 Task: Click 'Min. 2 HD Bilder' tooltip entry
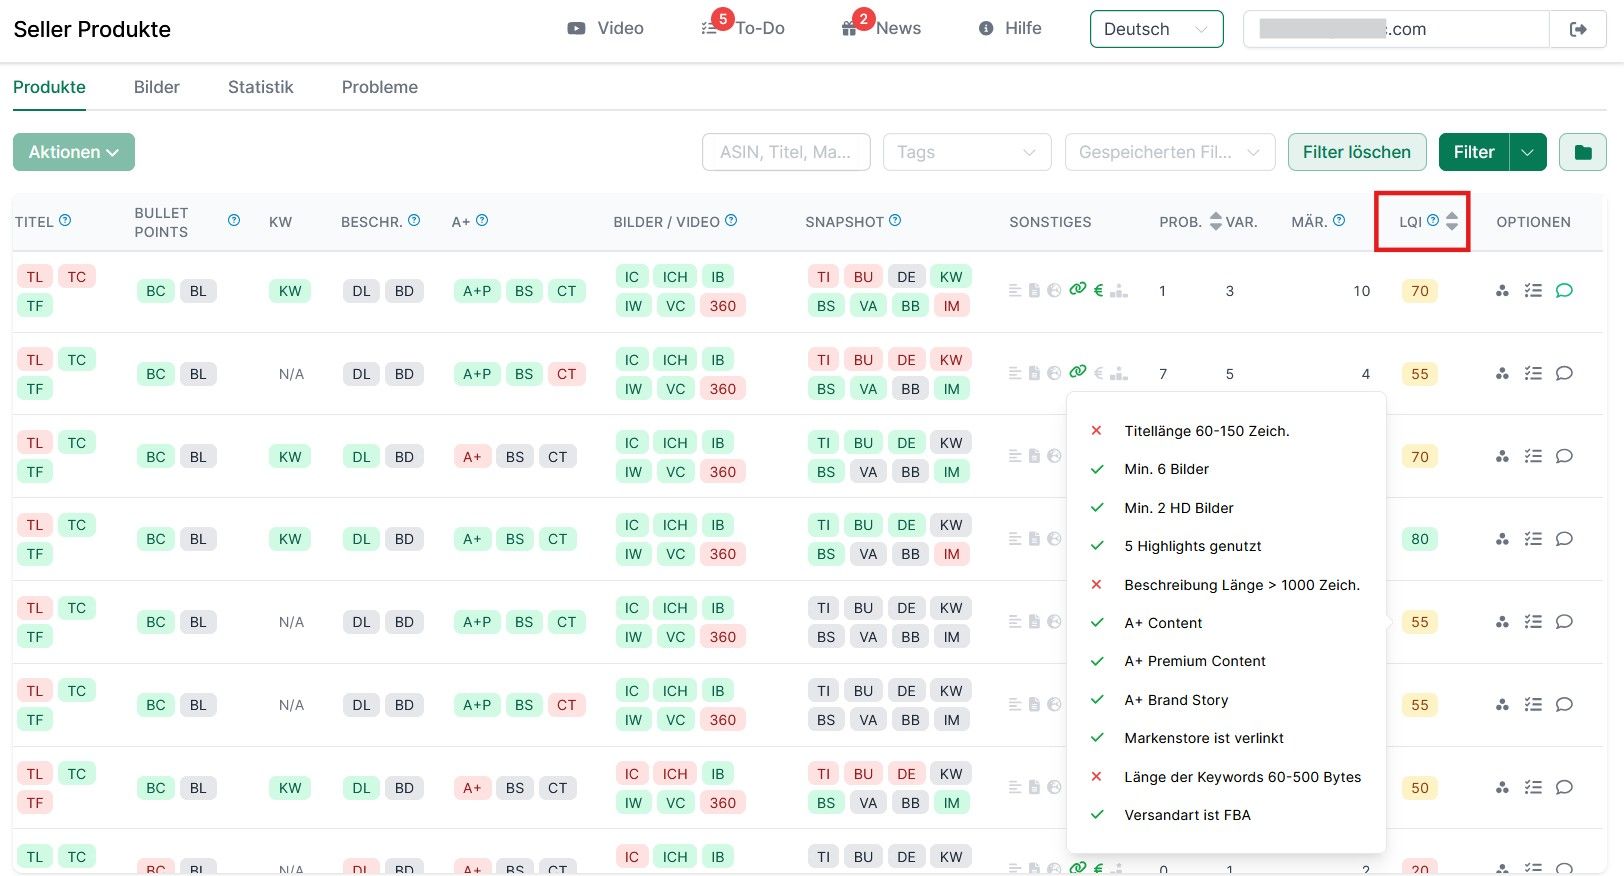point(1179,508)
